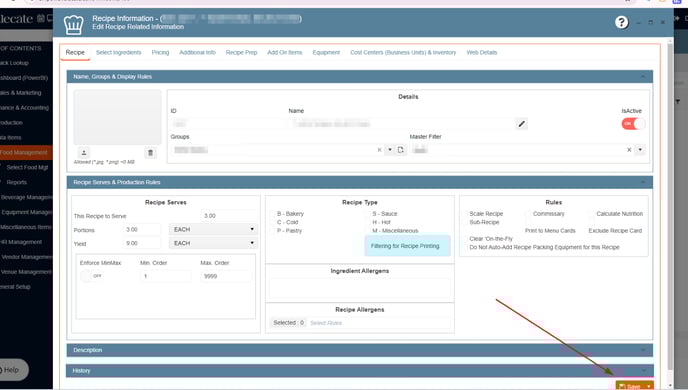
Task: Open the Portions unit EACH dropdown
Action: [213, 229]
